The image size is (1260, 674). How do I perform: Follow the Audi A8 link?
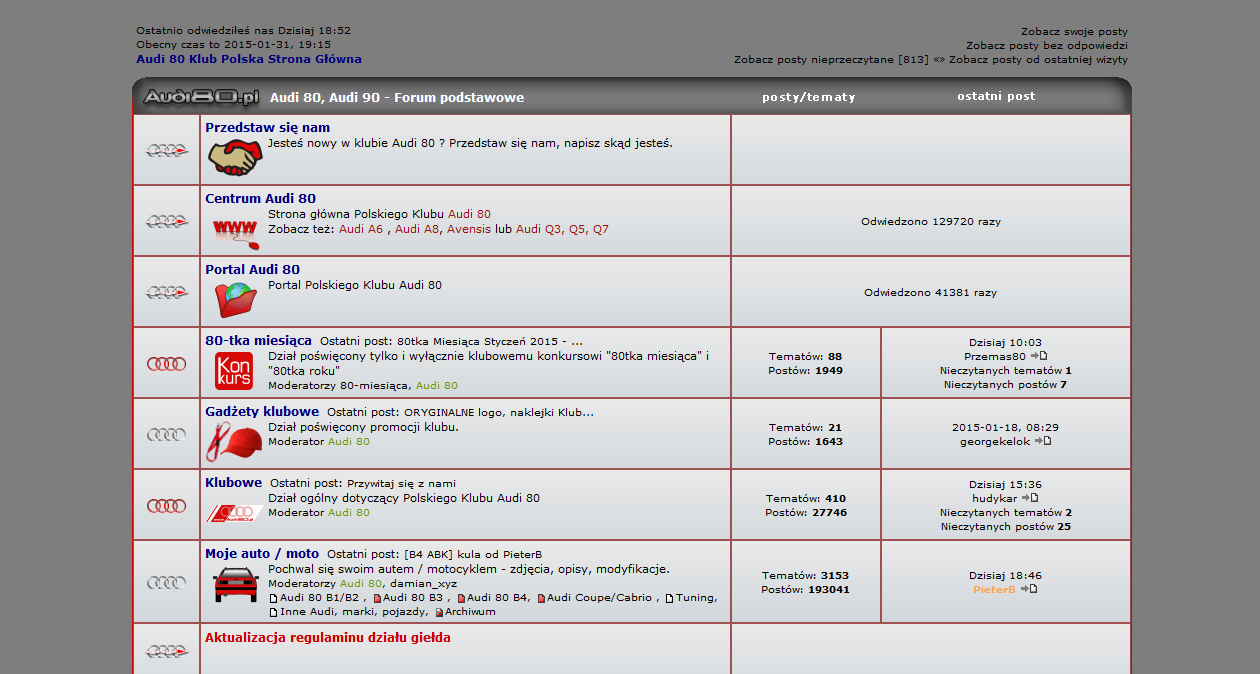417,229
